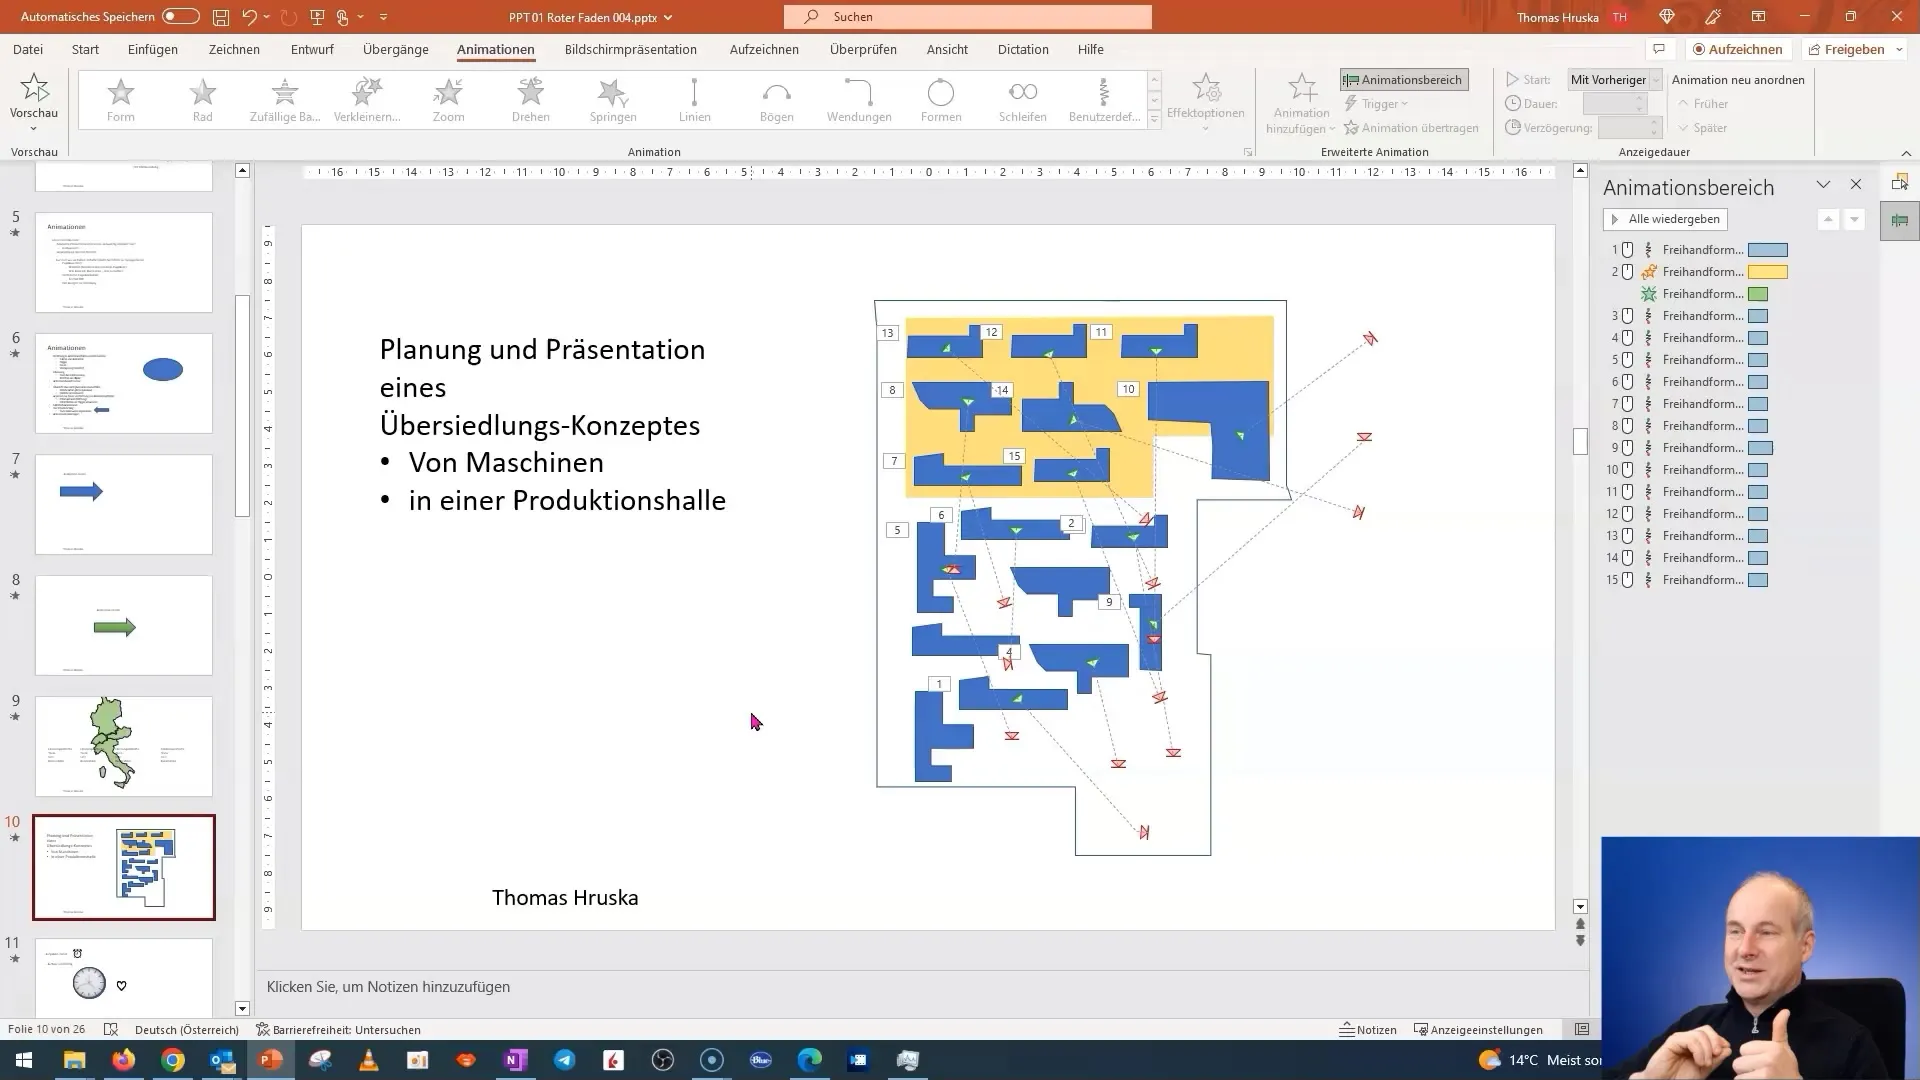The width and height of the screenshot is (1920, 1080).
Task: Select the yellow timing bar of animation 2
Action: coord(1768,272)
